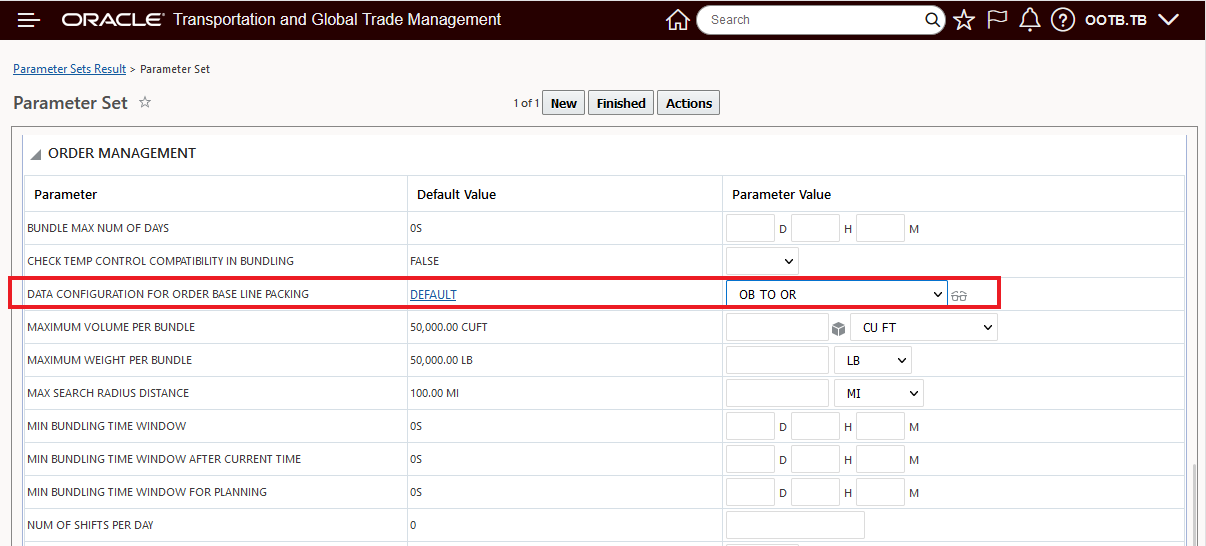Click the DEFAULT value link
The image size is (1206, 546).
tap(433, 294)
